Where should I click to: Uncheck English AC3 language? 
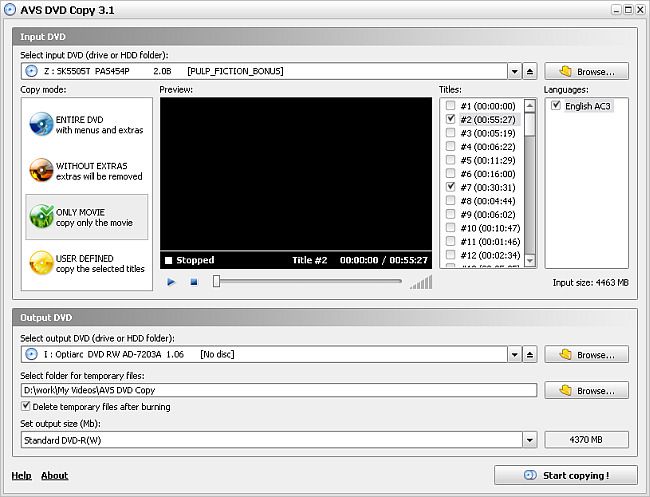tap(556, 105)
